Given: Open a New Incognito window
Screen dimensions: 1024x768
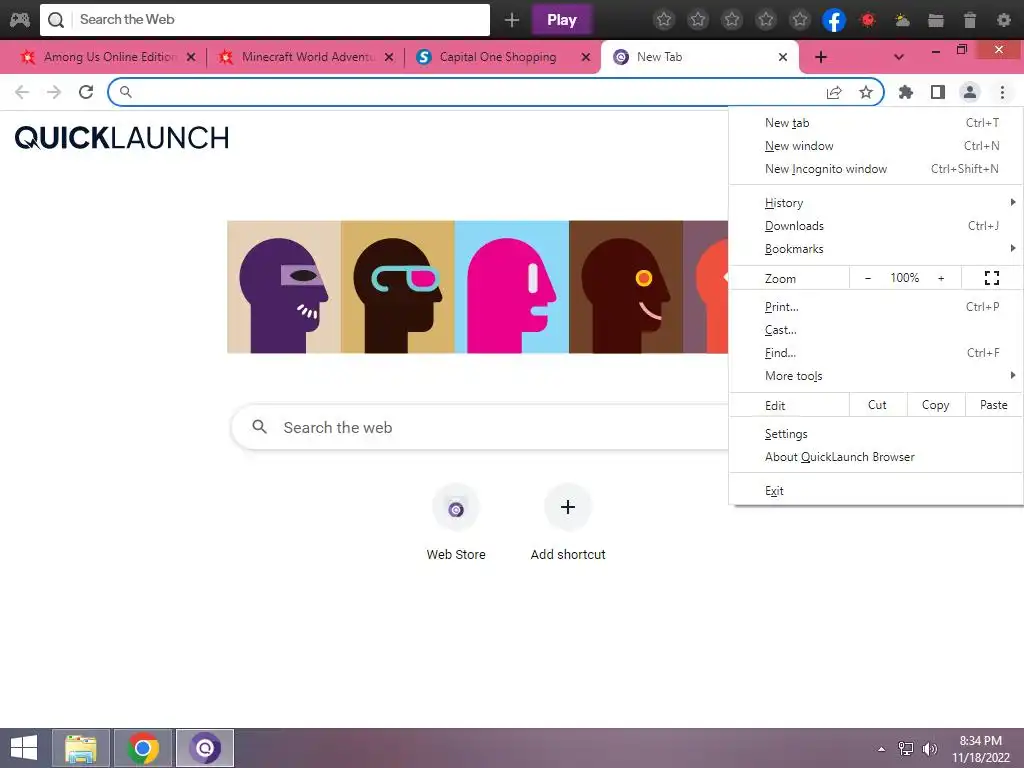Looking at the screenshot, I should 876,168.
